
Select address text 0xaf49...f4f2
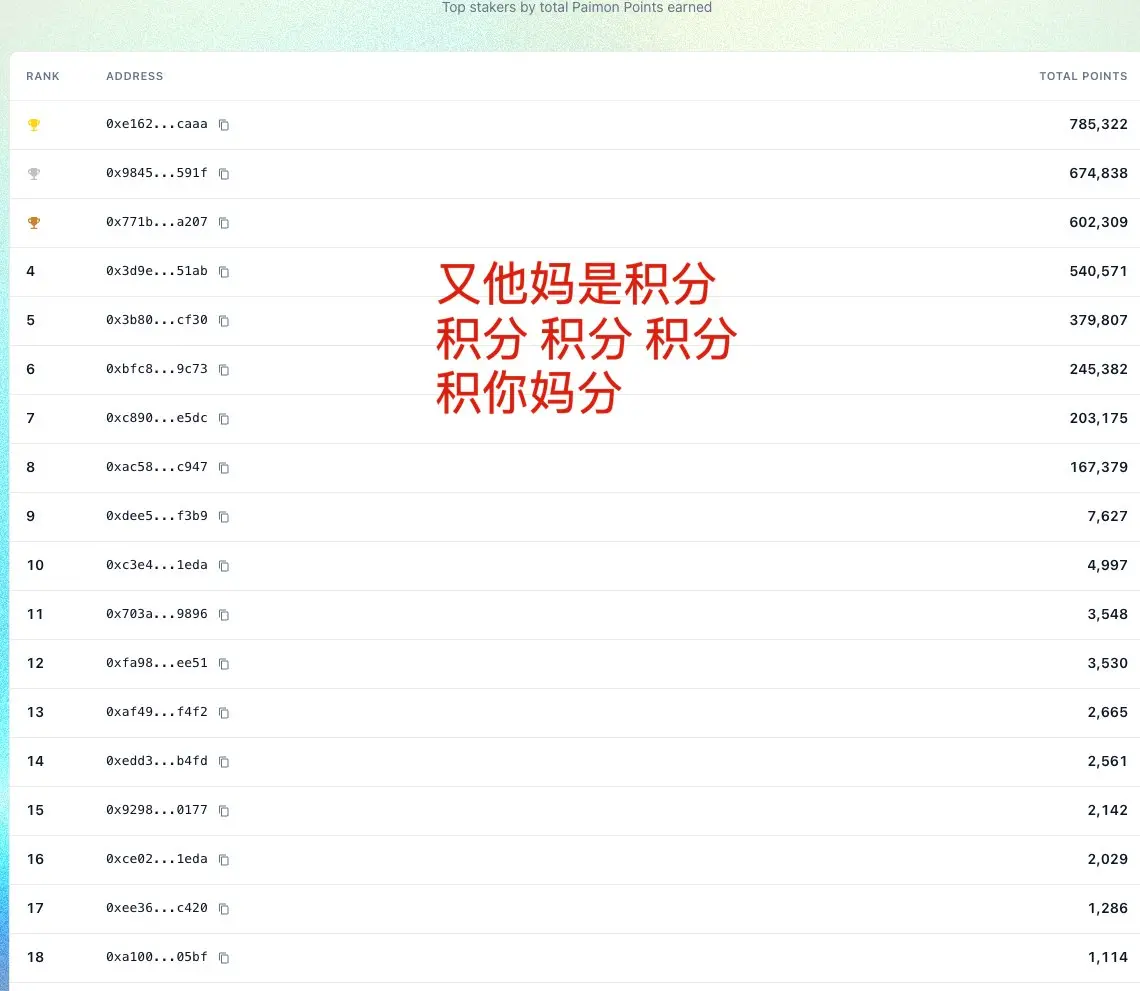click(157, 712)
